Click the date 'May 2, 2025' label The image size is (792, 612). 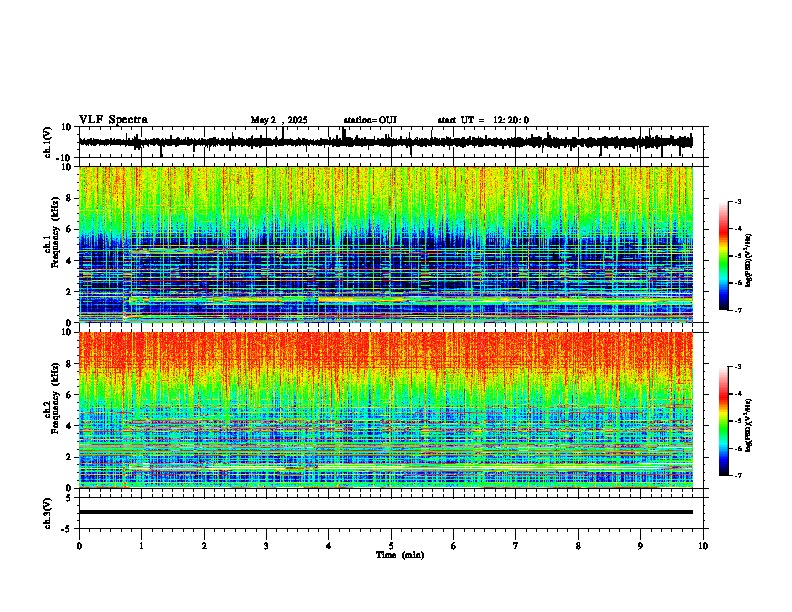point(279,120)
